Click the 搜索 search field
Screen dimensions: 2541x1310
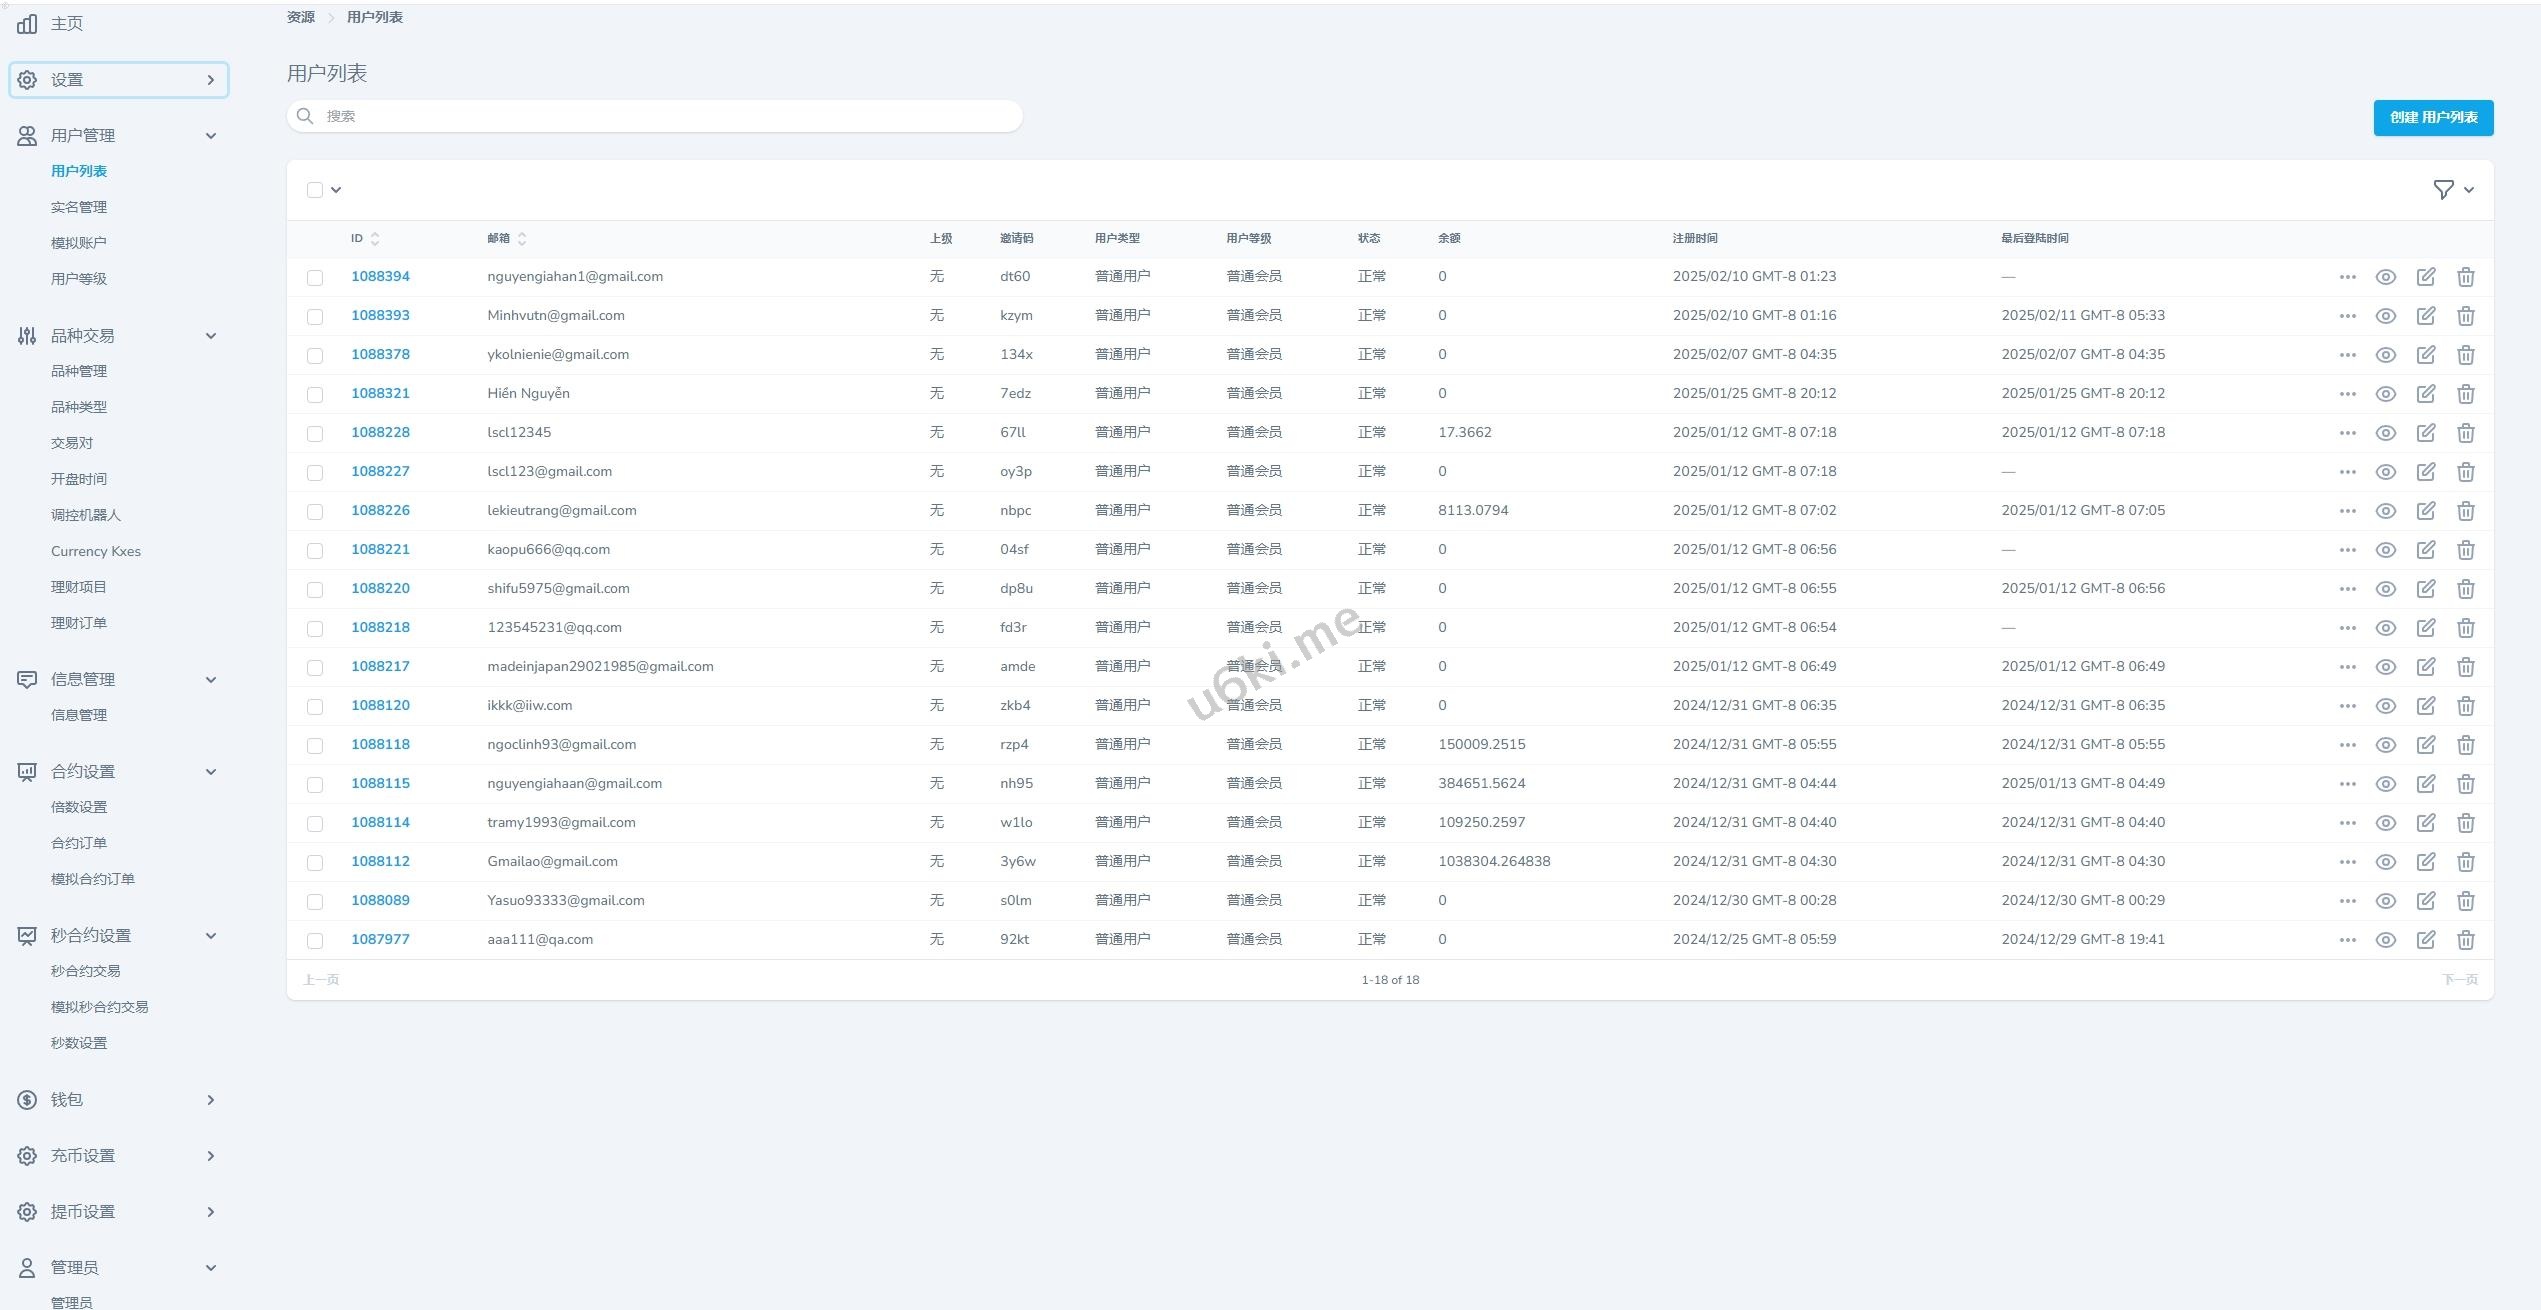click(x=660, y=116)
